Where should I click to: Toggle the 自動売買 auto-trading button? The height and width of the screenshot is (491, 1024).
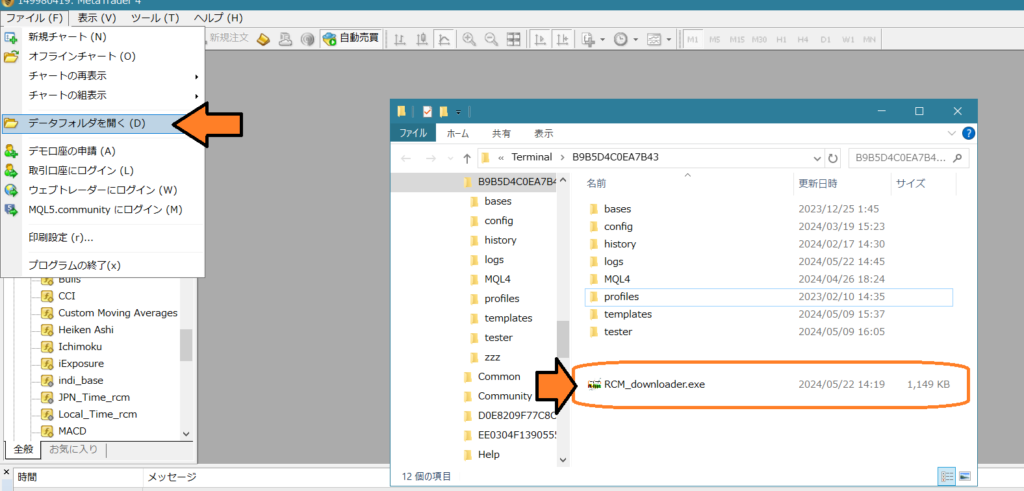click(x=353, y=39)
